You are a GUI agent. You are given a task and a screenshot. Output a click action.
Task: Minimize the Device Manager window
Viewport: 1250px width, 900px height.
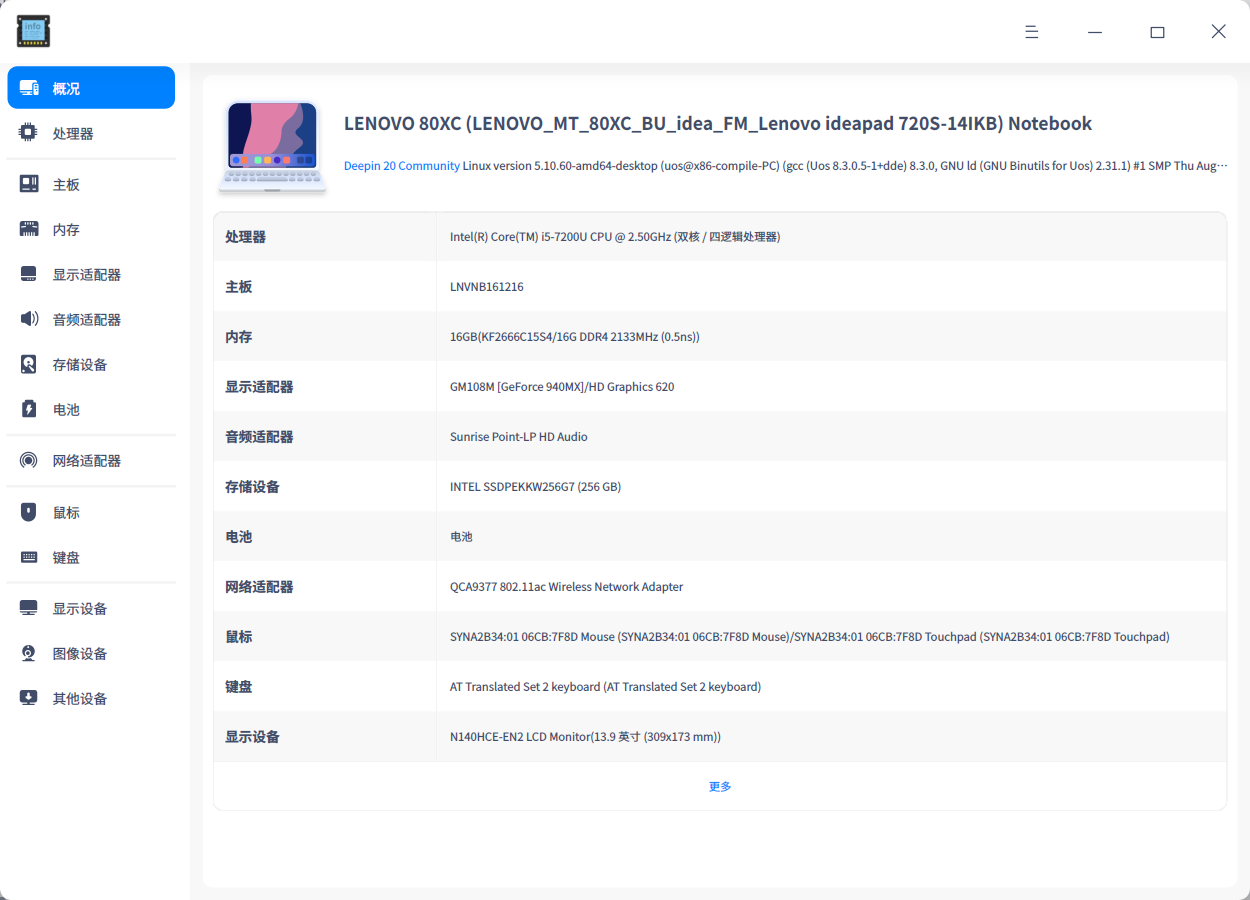click(x=1095, y=32)
